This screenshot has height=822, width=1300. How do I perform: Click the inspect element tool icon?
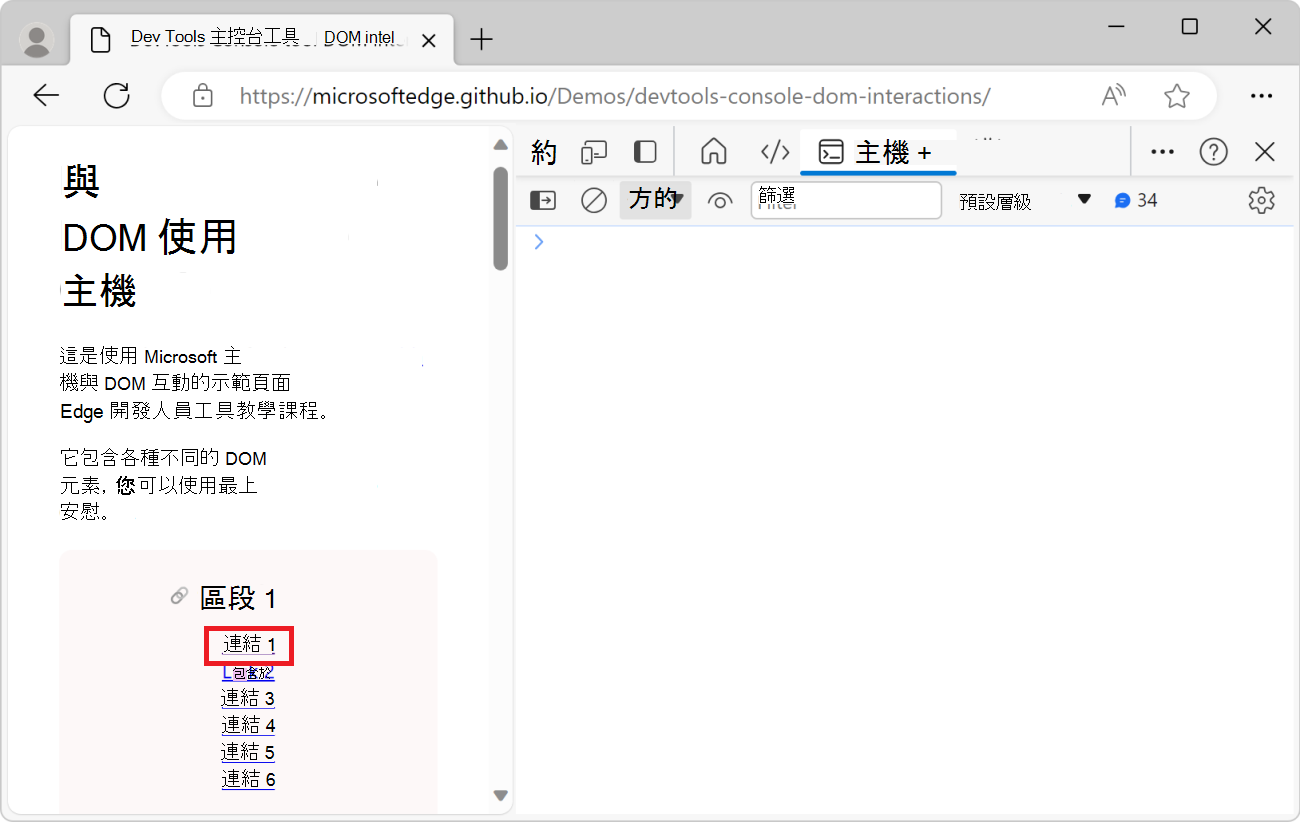tap(544, 152)
